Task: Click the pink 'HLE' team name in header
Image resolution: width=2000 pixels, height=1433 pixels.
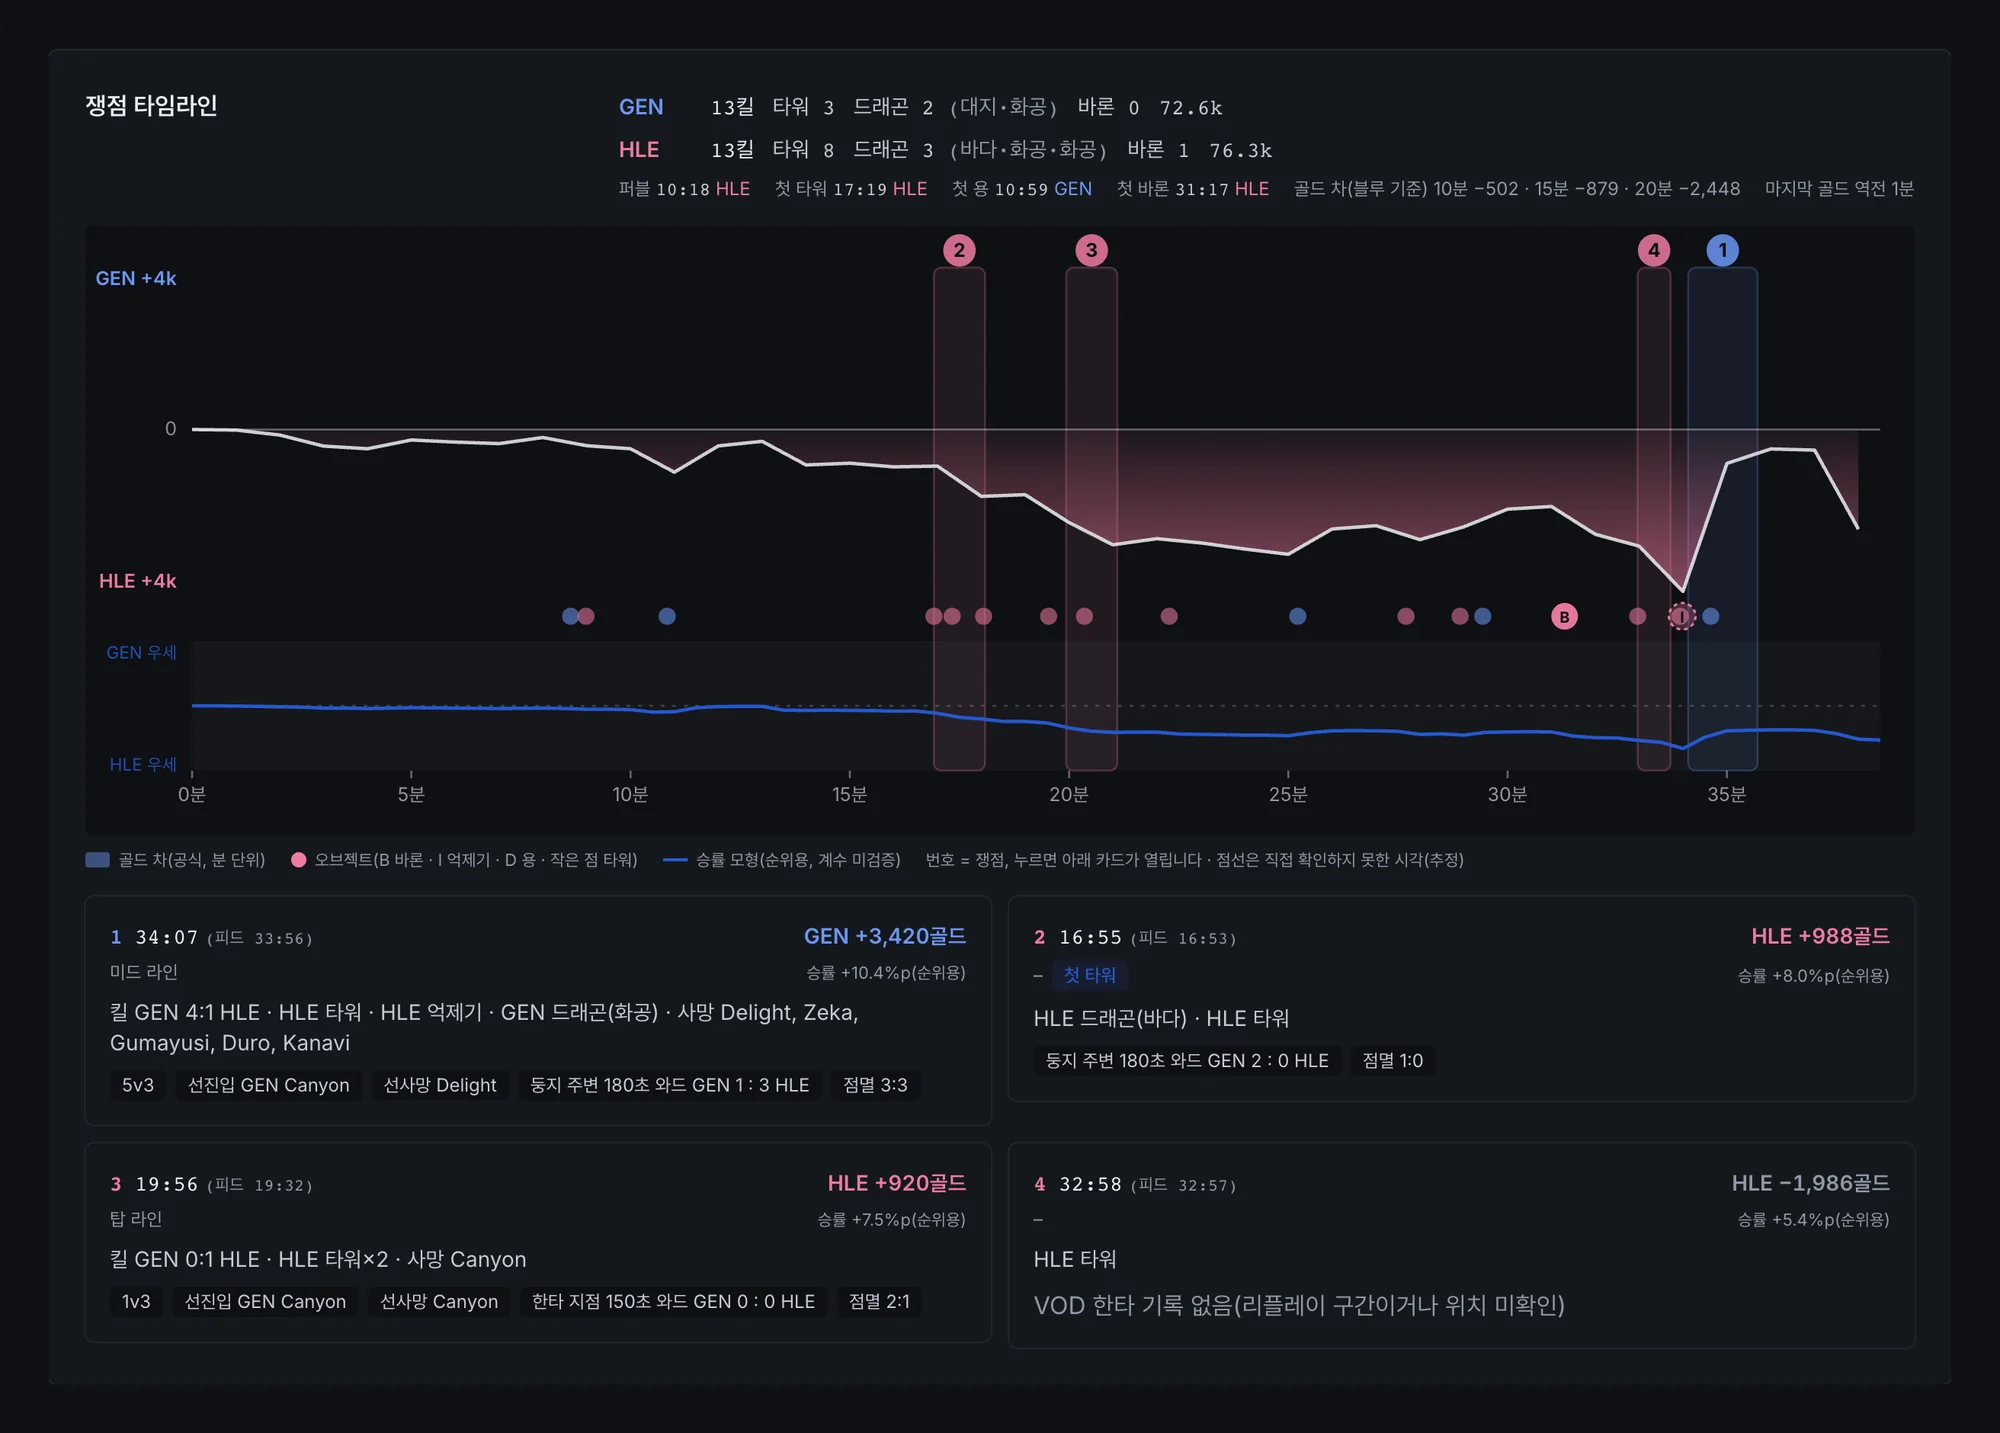Action: pyautogui.click(x=639, y=150)
